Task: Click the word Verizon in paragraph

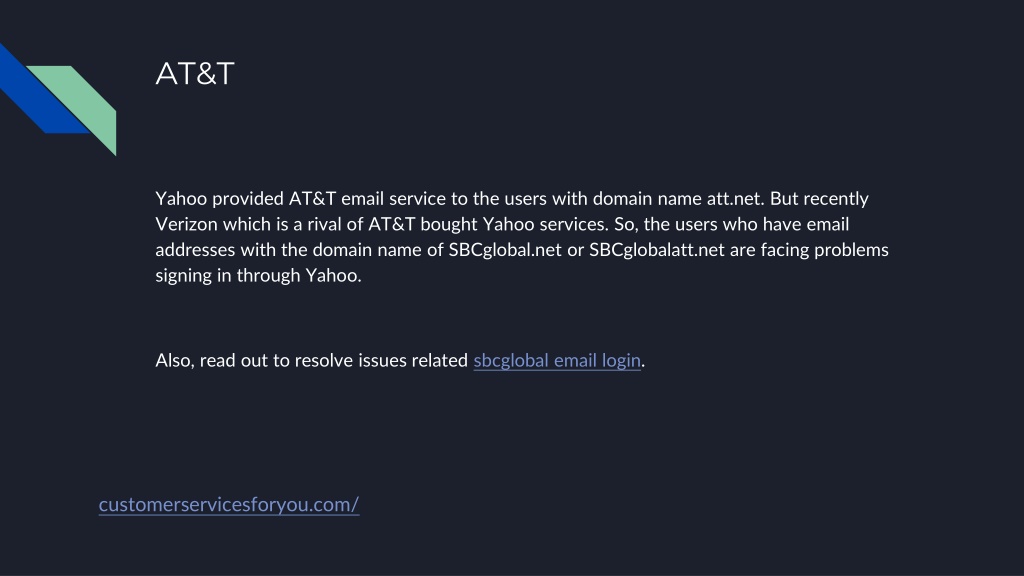Action: (186, 224)
